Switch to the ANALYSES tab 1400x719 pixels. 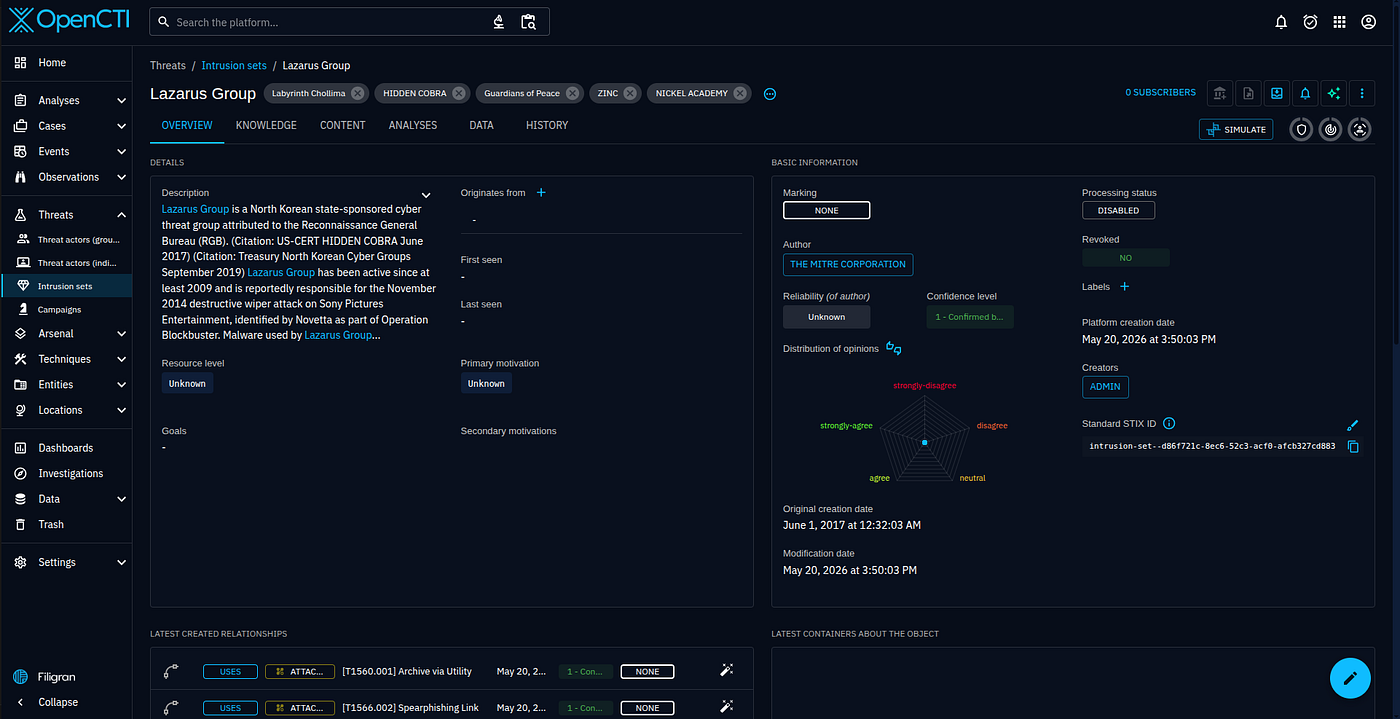coord(413,125)
